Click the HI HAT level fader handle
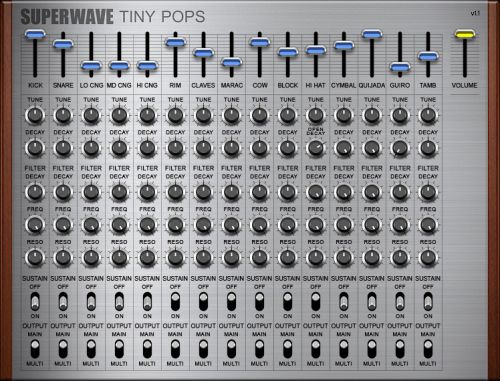The width and height of the screenshot is (500, 381). (x=316, y=50)
